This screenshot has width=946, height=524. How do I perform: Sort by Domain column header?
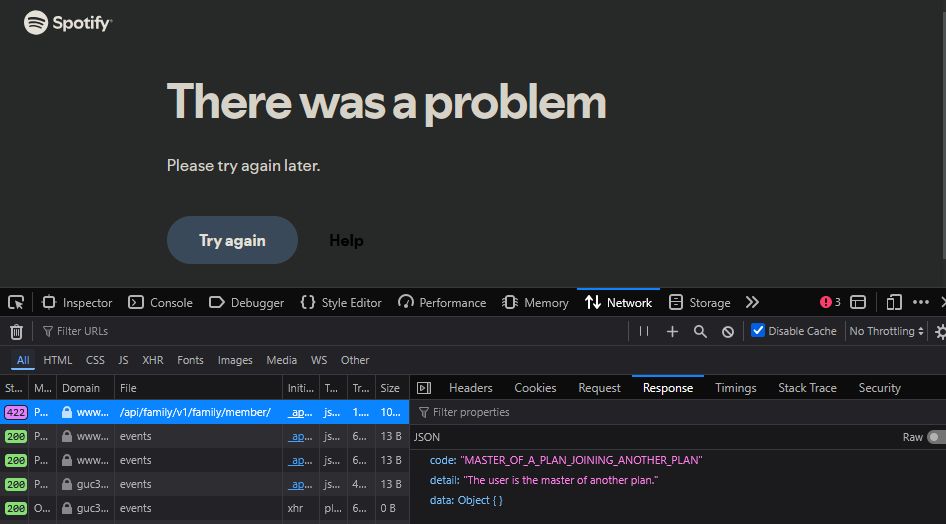[x=85, y=388]
